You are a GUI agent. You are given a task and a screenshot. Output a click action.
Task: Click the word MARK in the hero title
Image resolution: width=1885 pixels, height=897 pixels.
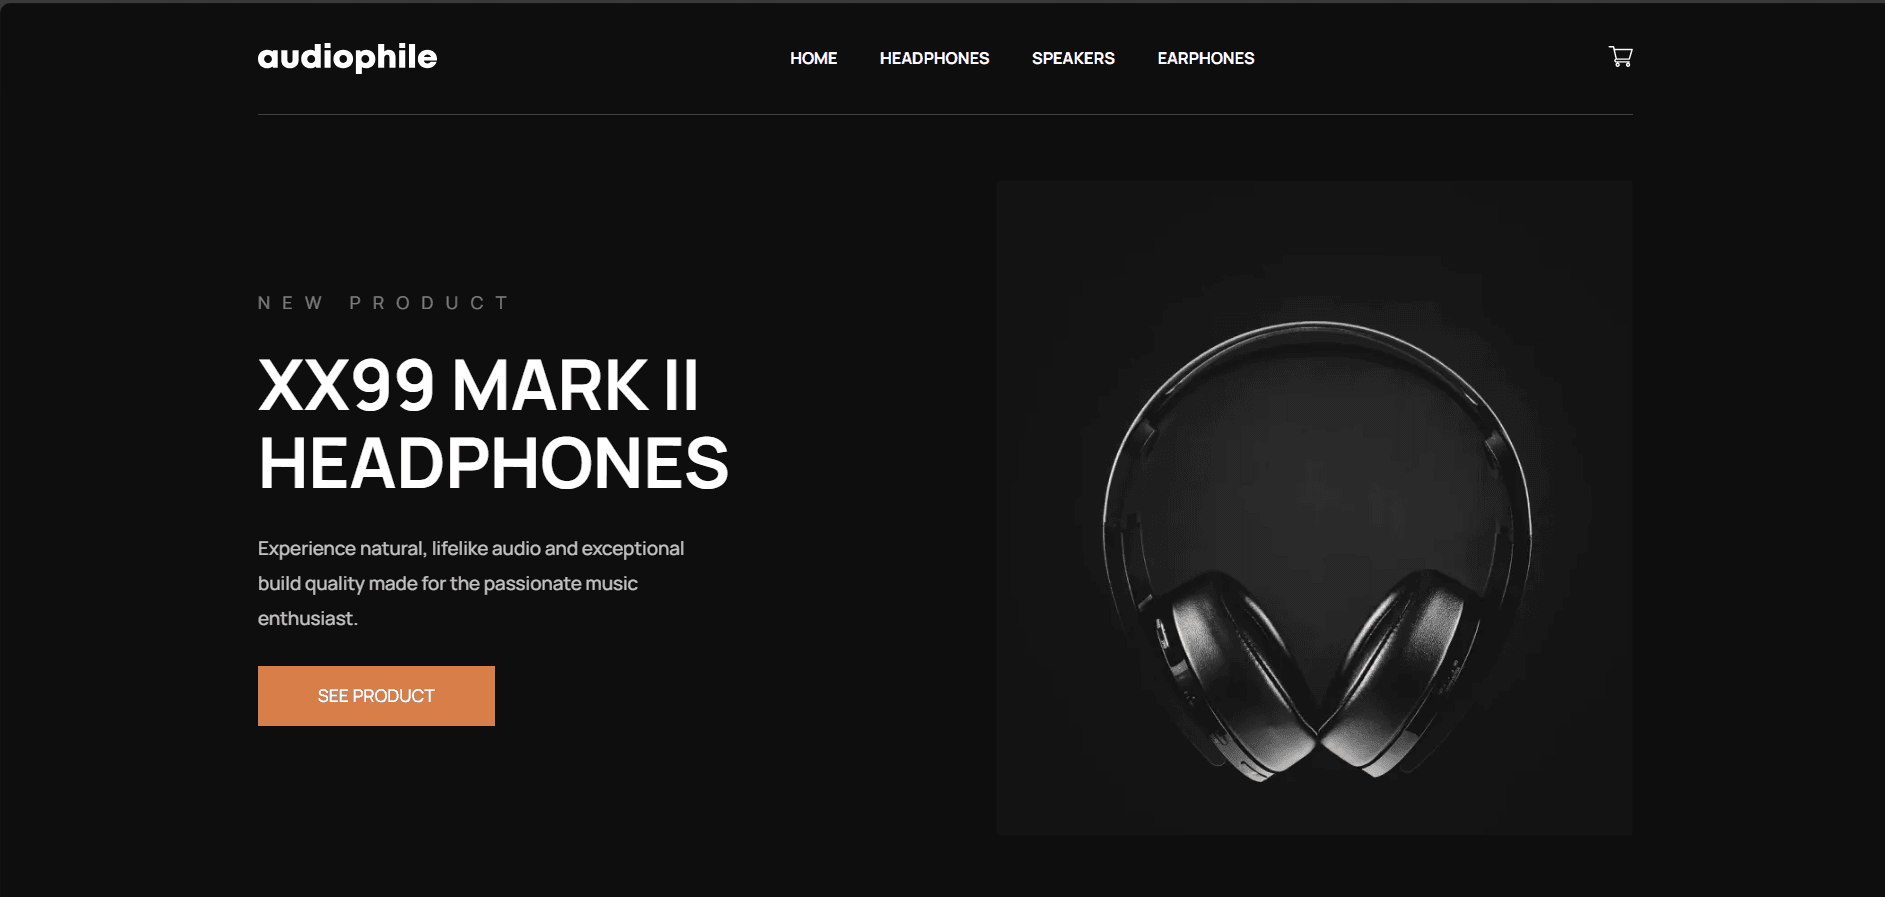[x=550, y=386]
